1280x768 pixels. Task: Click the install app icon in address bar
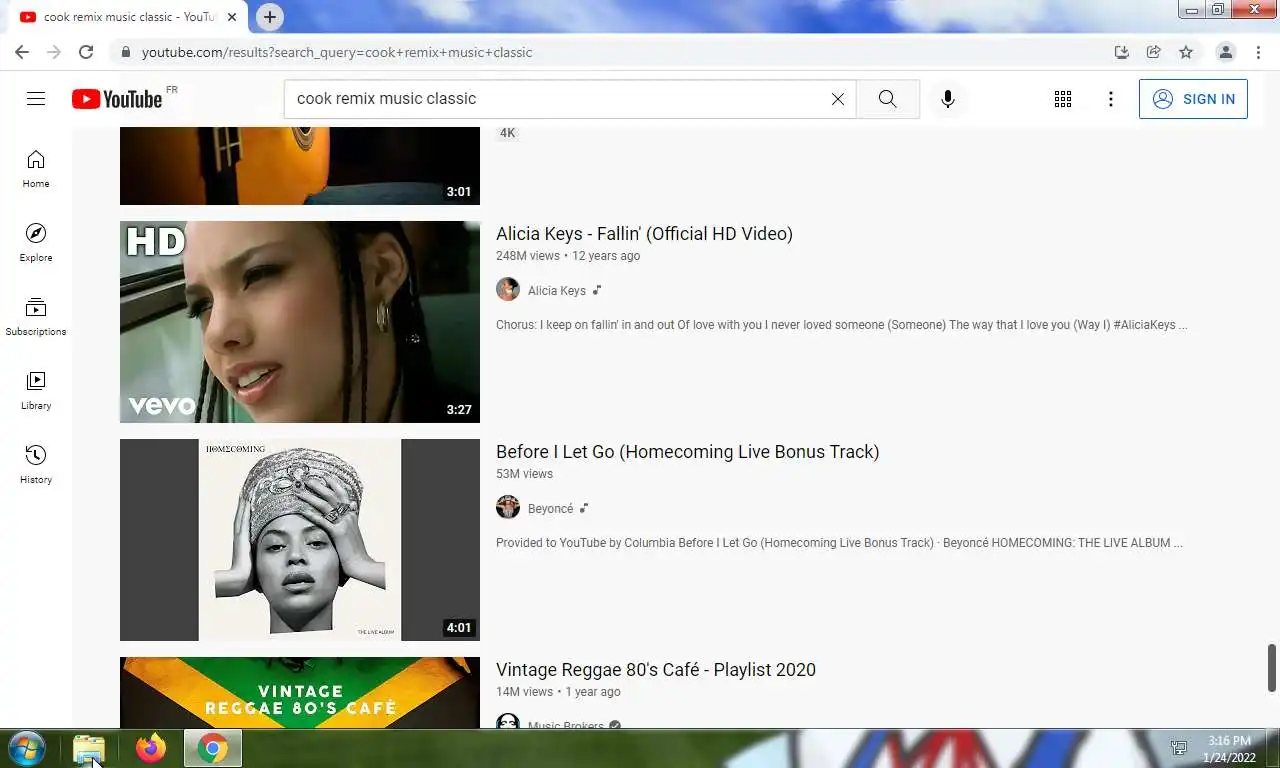pyautogui.click(x=1122, y=52)
